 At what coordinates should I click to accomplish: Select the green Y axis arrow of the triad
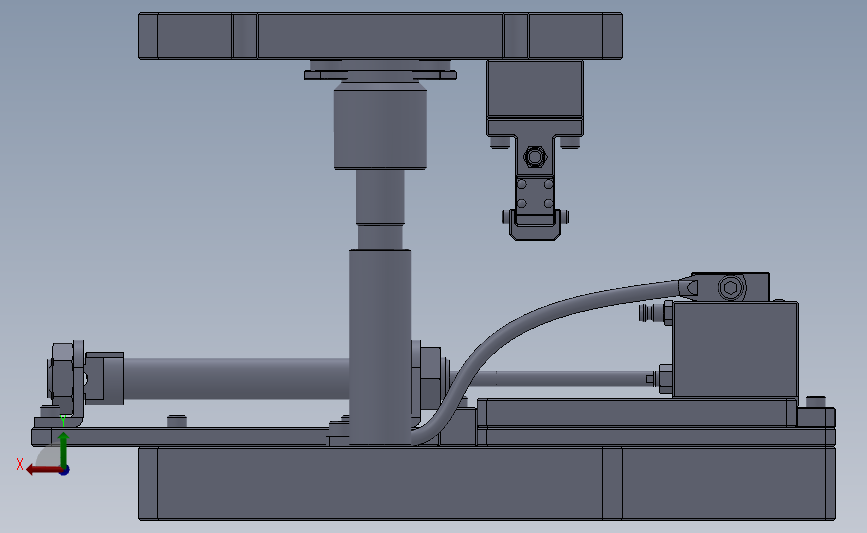click(x=63, y=450)
